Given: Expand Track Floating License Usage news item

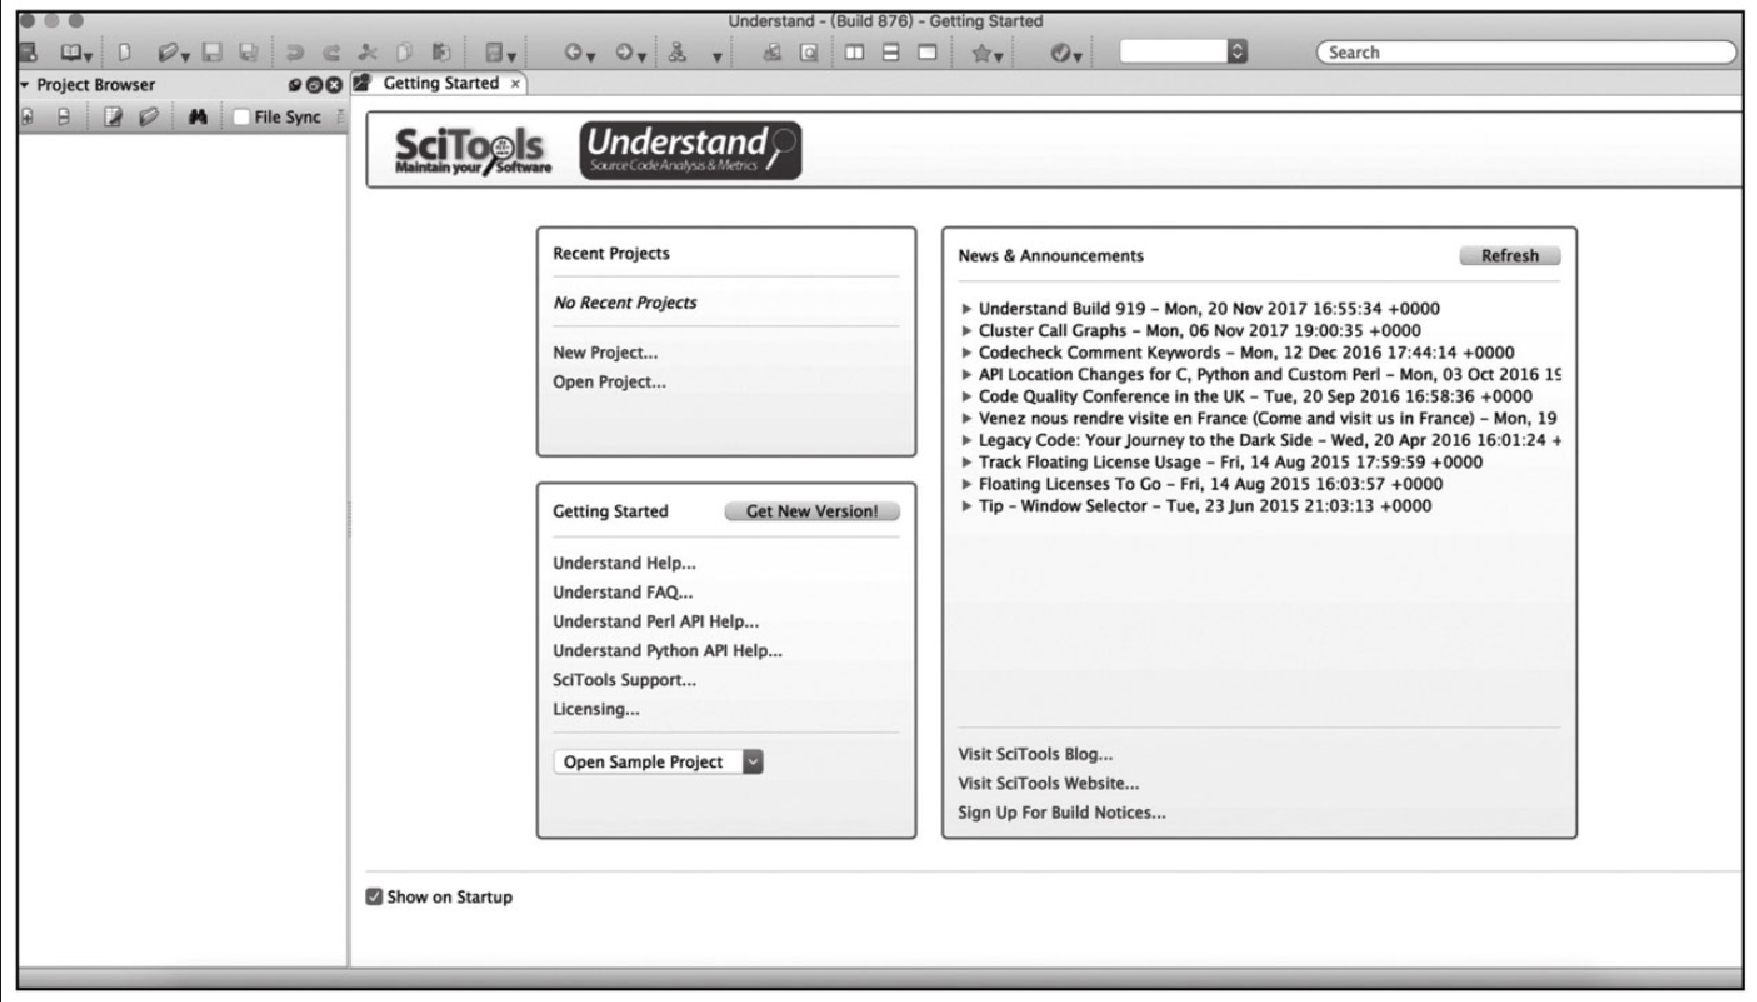Looking at the screenshot, I should pyautogui.click(x=967, y=462).
